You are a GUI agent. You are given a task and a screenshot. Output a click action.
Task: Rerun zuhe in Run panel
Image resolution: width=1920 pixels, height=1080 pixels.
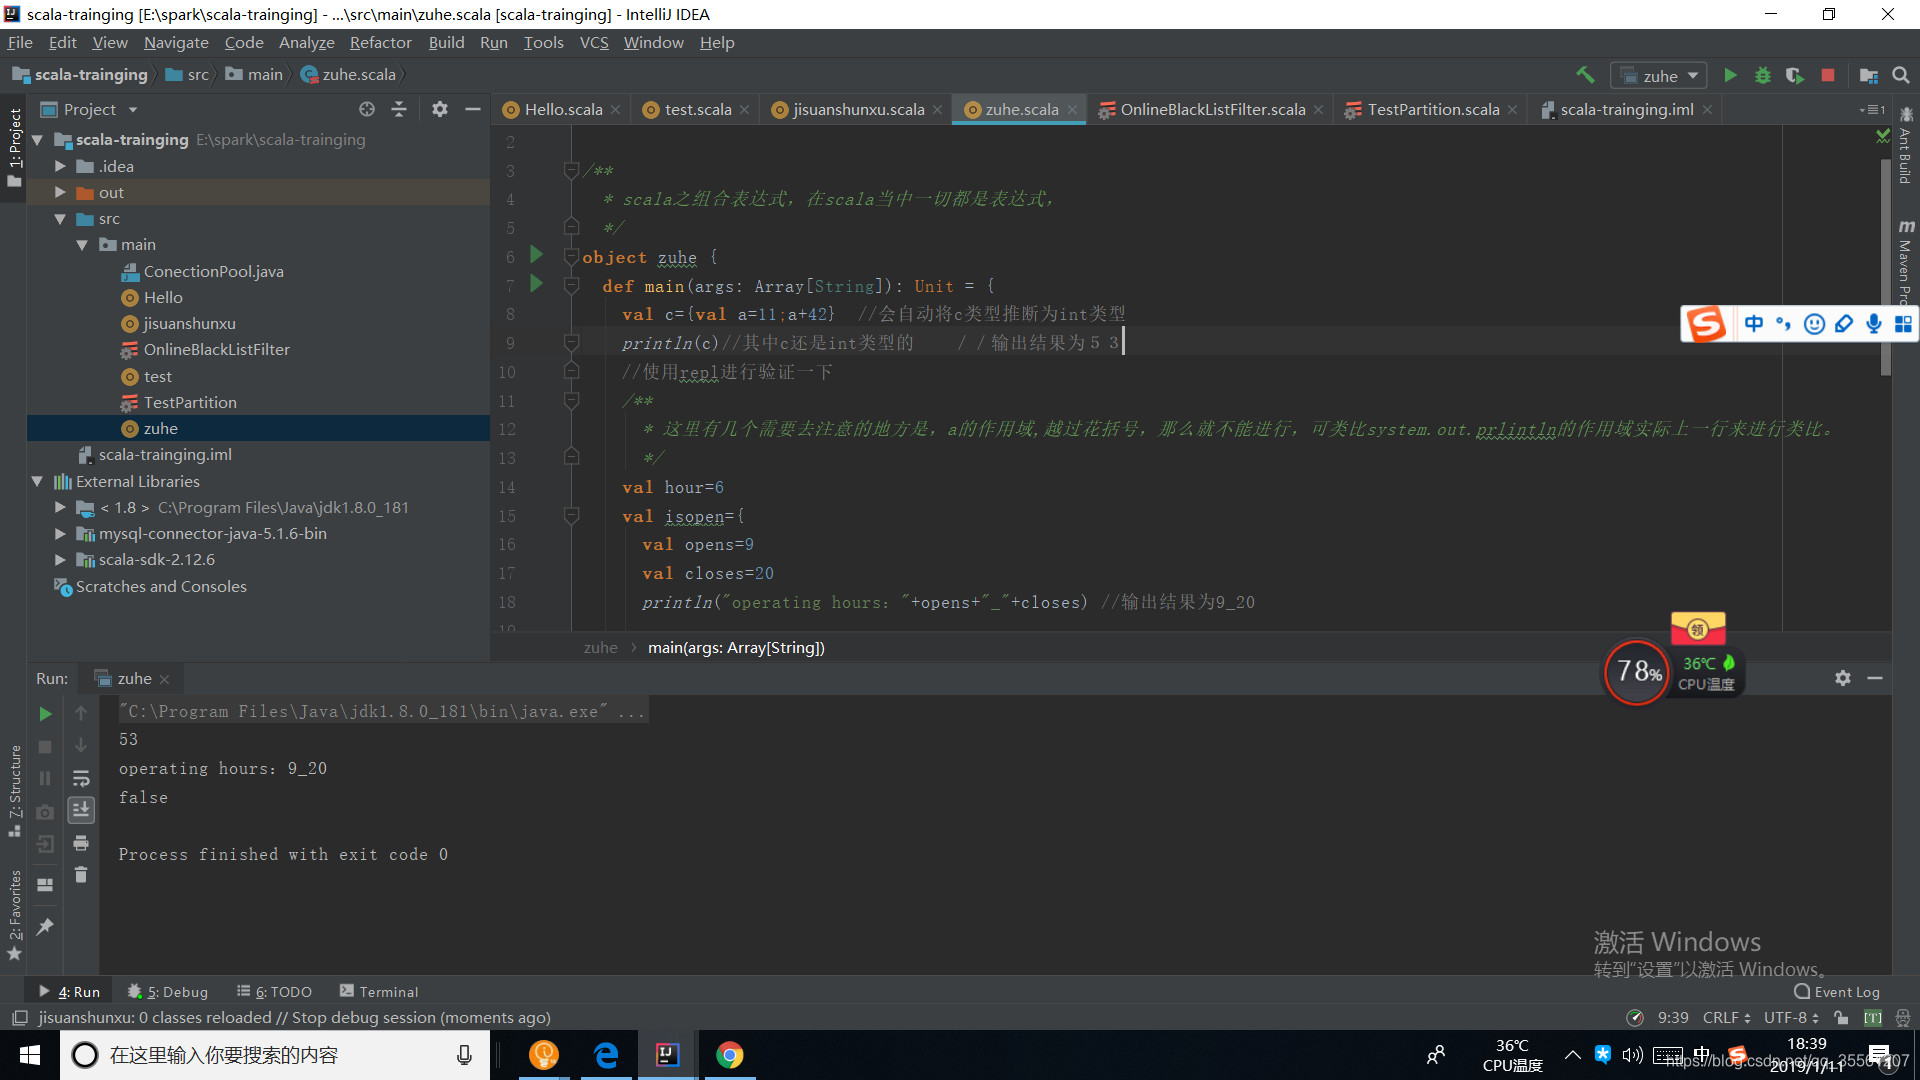click(45, 714)
